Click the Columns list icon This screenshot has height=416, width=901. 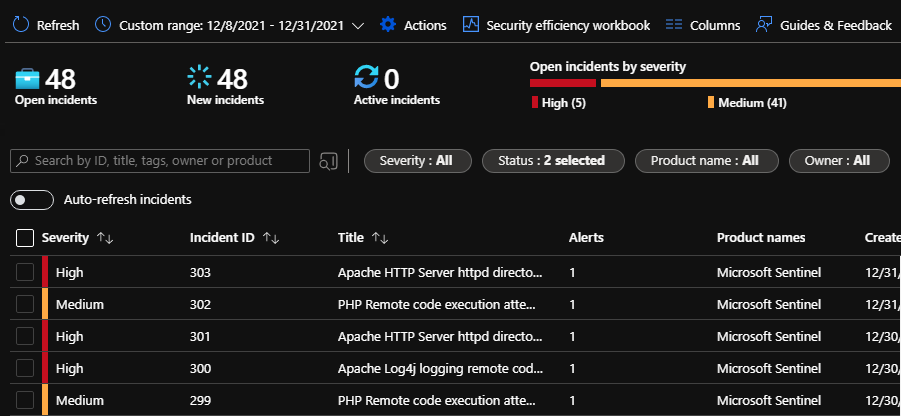point(673,25)
